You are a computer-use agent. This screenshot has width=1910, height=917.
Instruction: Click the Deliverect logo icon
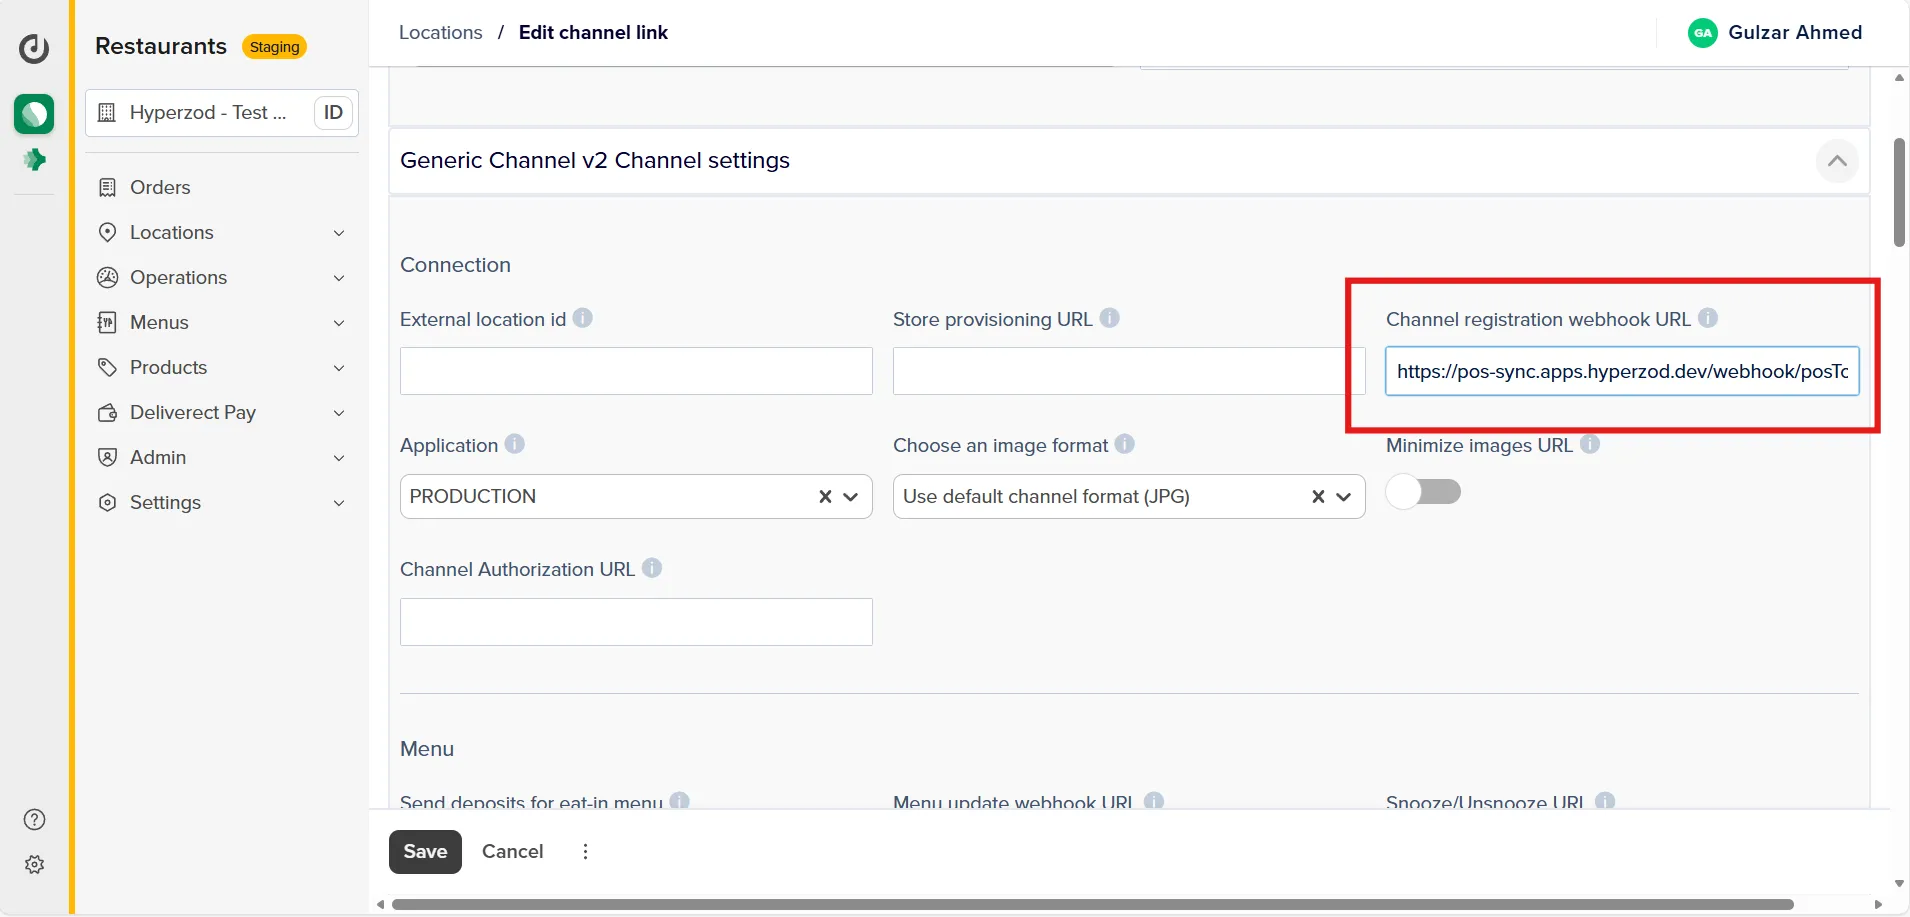click(34, 48)
